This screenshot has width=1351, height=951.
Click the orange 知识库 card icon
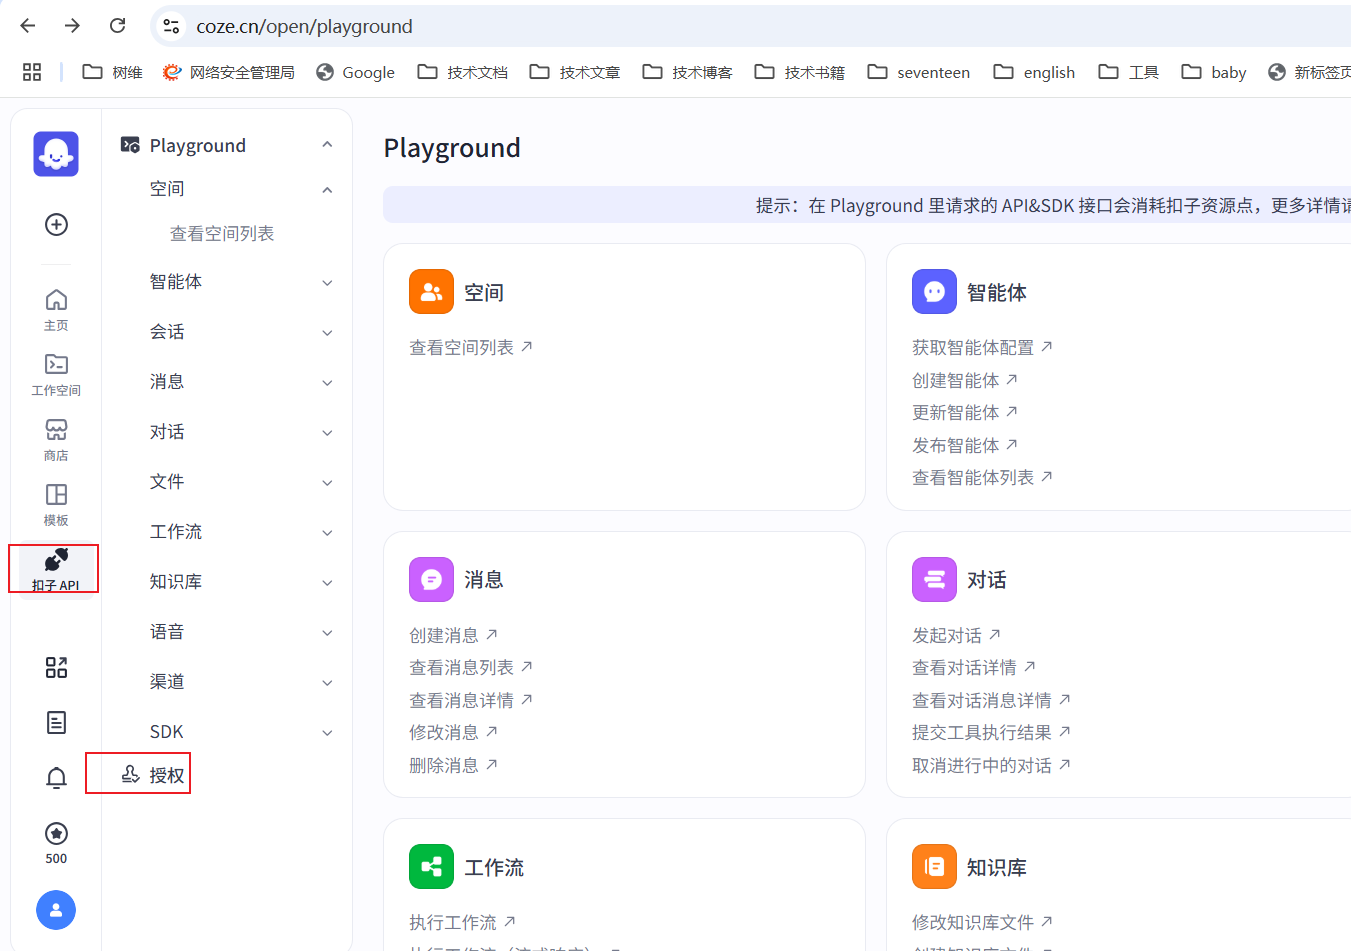coord(934,867)
